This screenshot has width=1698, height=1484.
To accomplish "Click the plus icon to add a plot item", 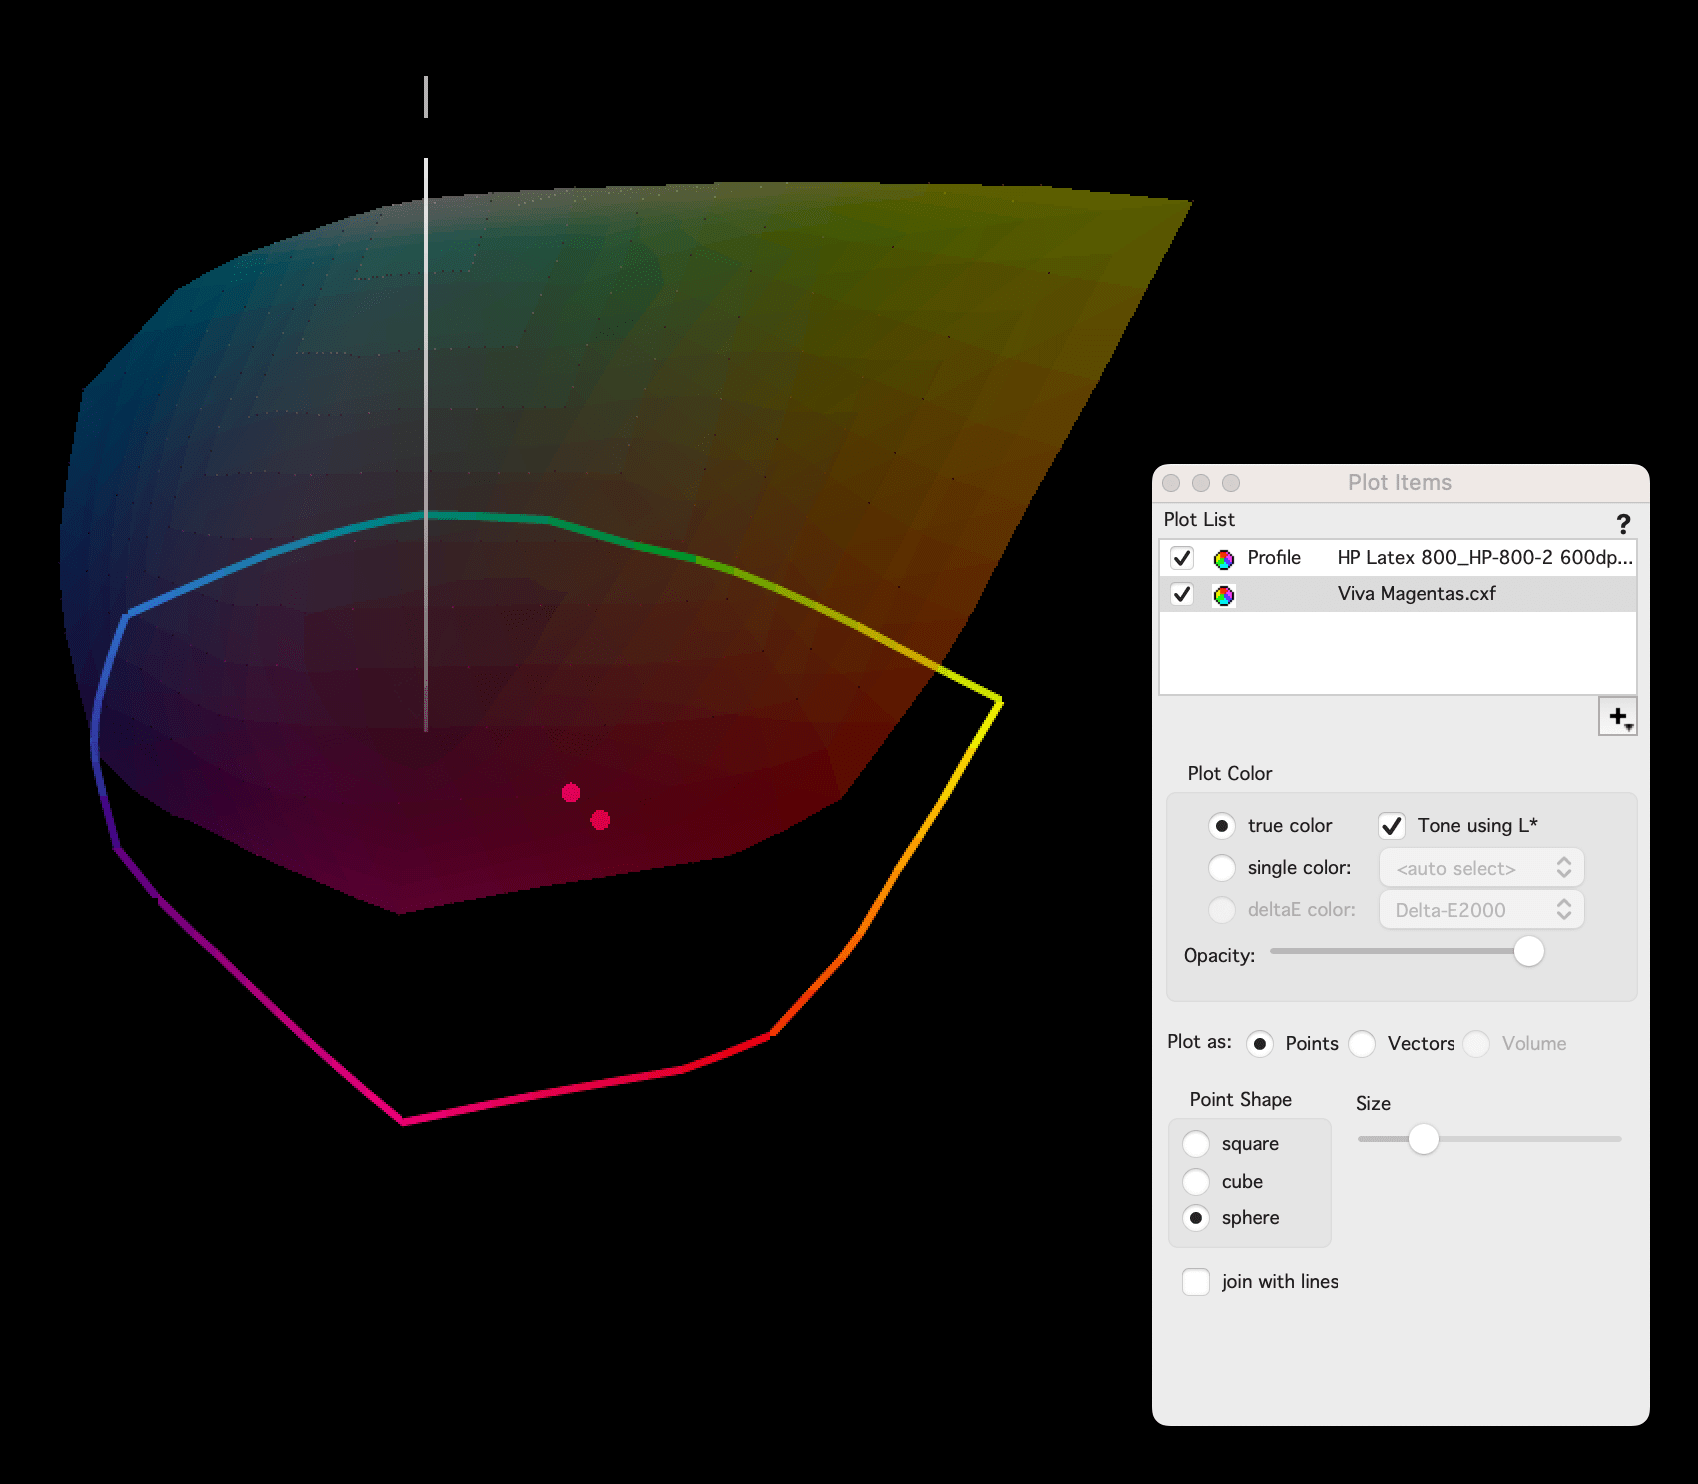I will pos(1618,714).
